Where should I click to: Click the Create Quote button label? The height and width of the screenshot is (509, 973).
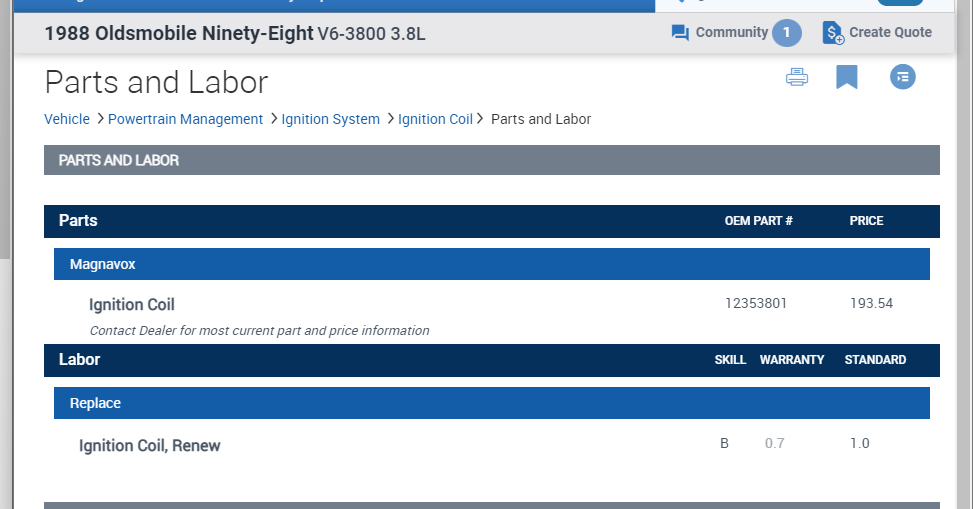click(x=890, y=33)
